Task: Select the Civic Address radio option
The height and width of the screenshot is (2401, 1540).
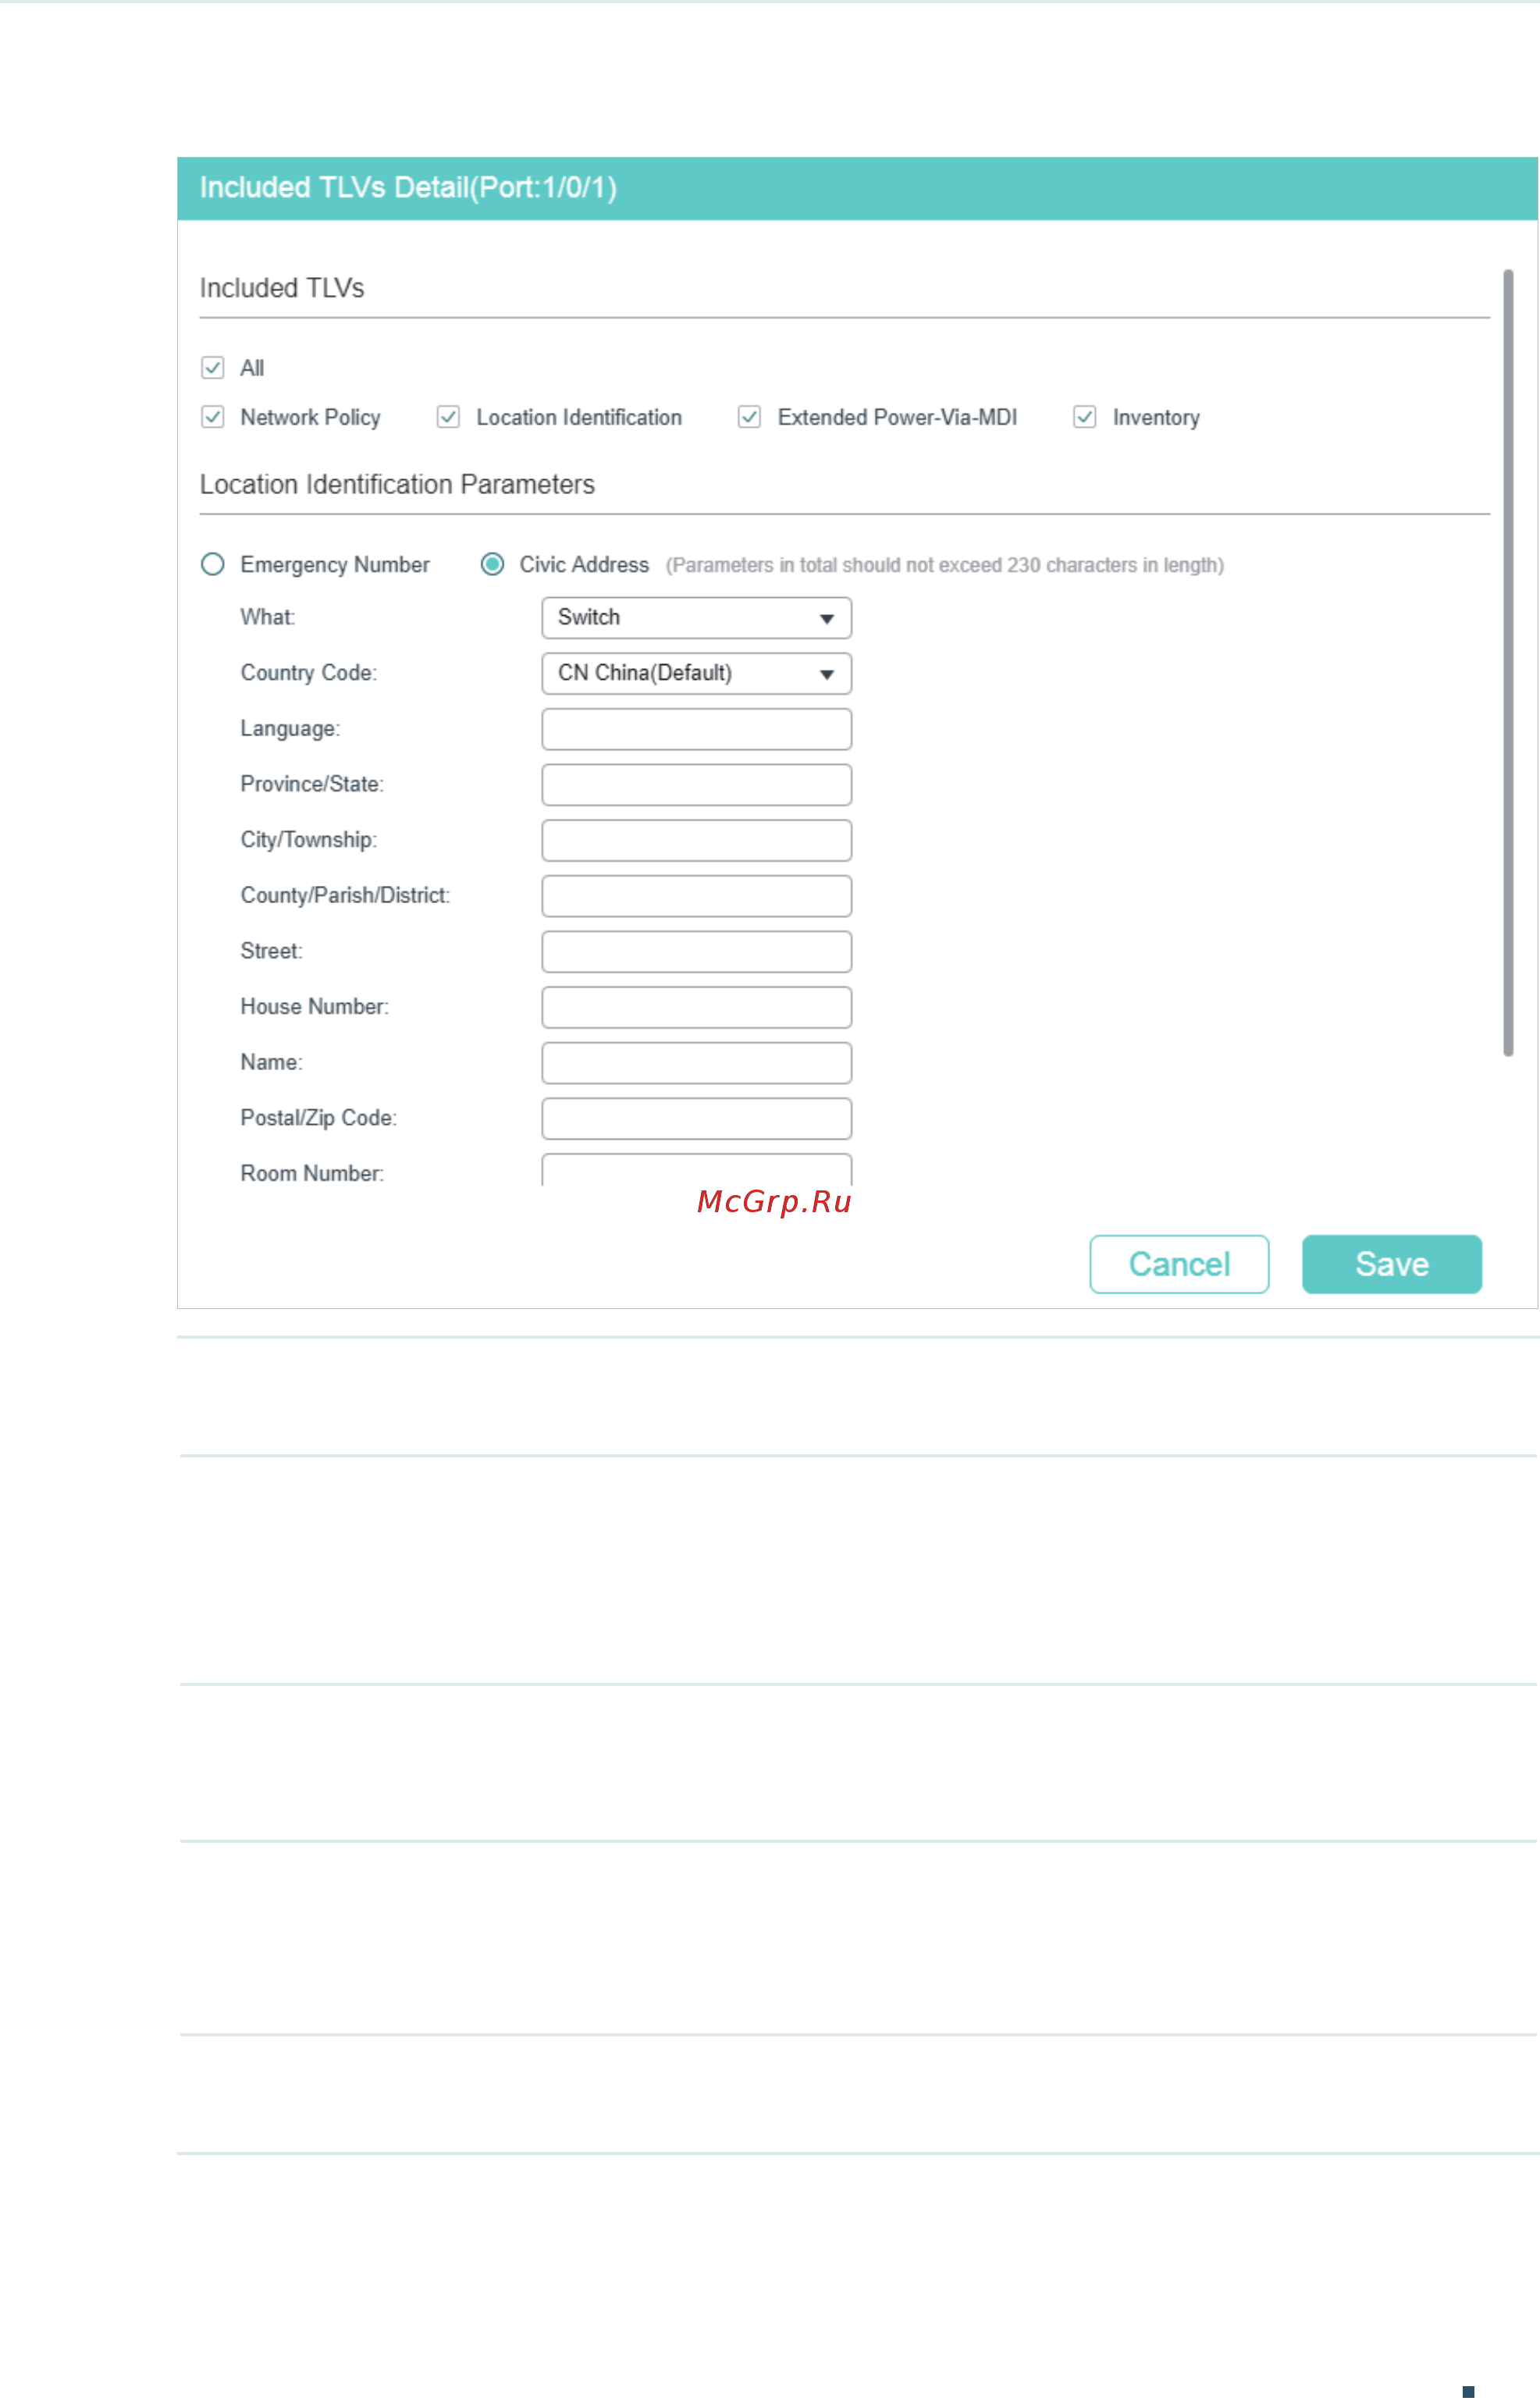Action: pyautogui.click(x=492, y=564)
